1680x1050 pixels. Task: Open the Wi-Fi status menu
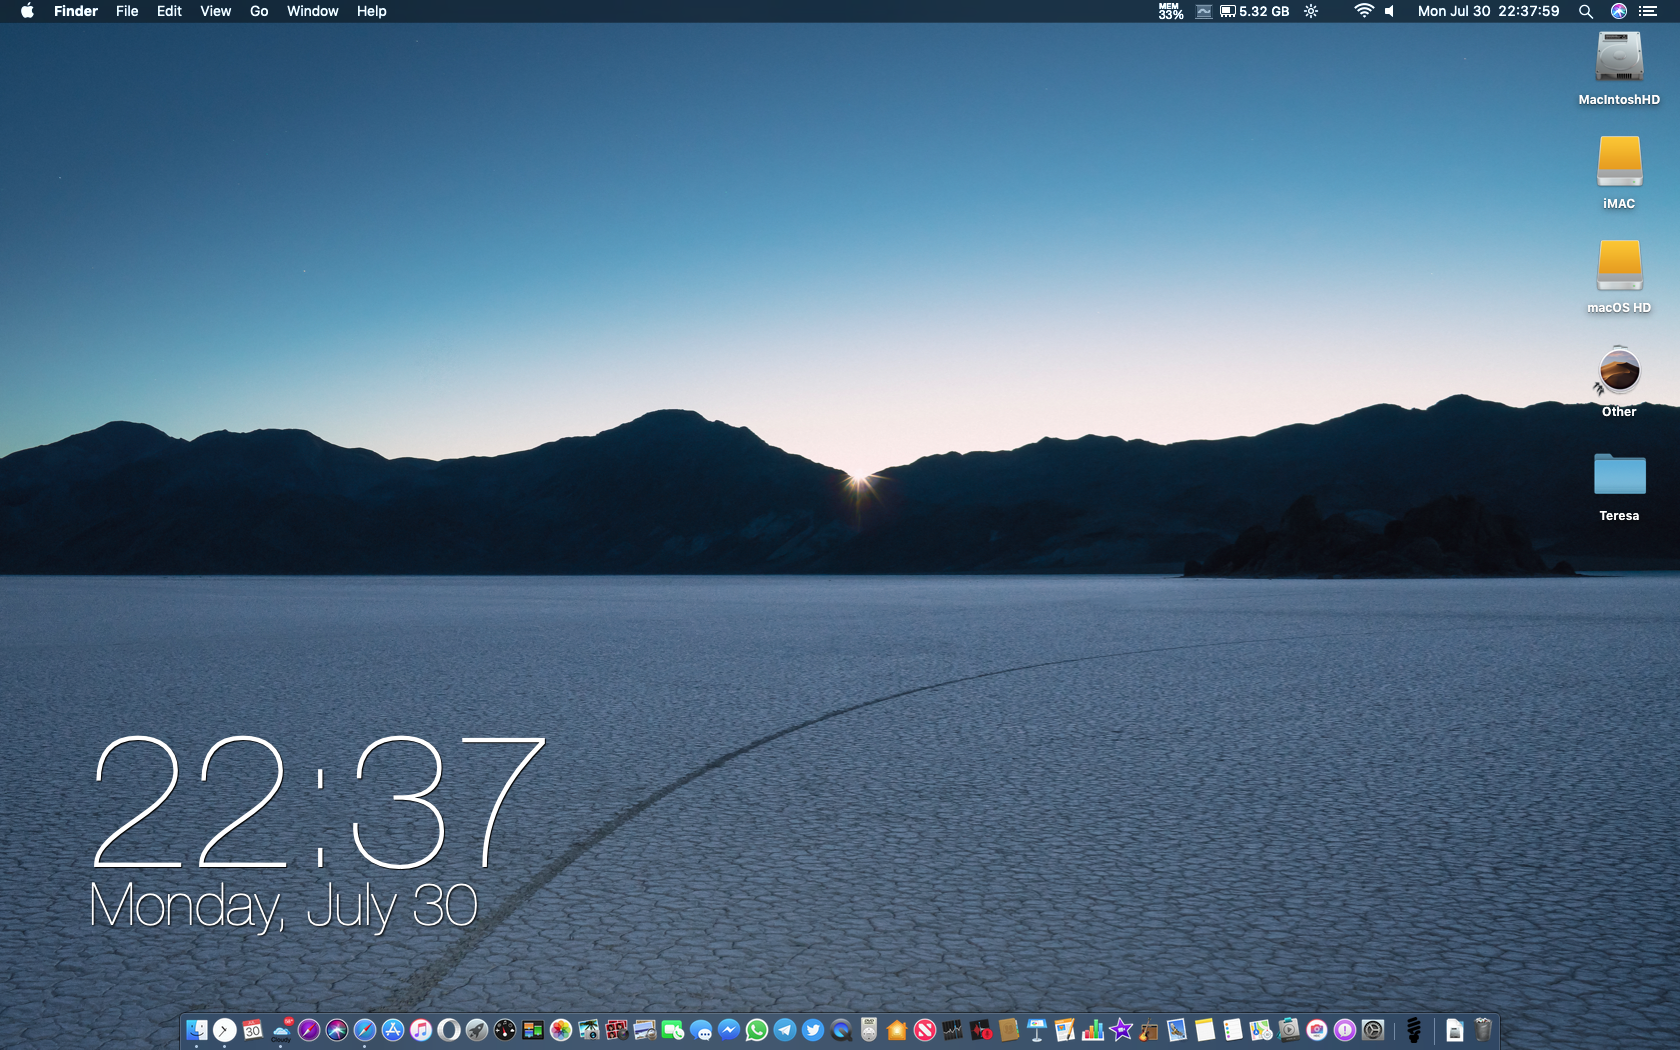pos(1363,11)
